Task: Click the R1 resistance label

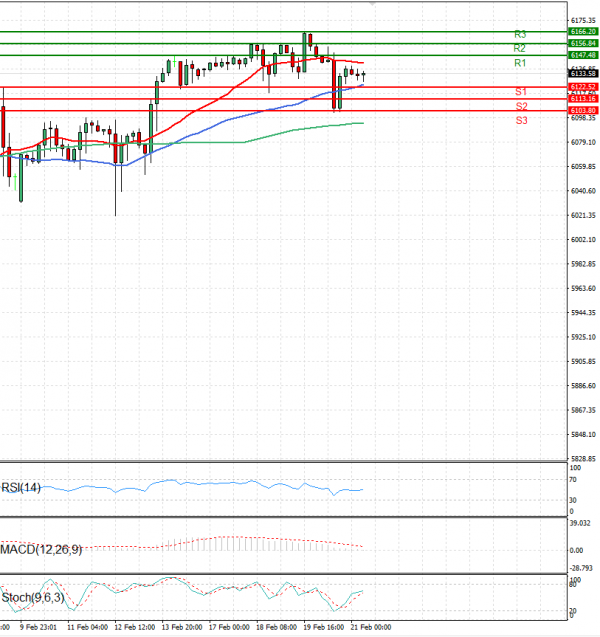Action: click(x=520, y=63)
